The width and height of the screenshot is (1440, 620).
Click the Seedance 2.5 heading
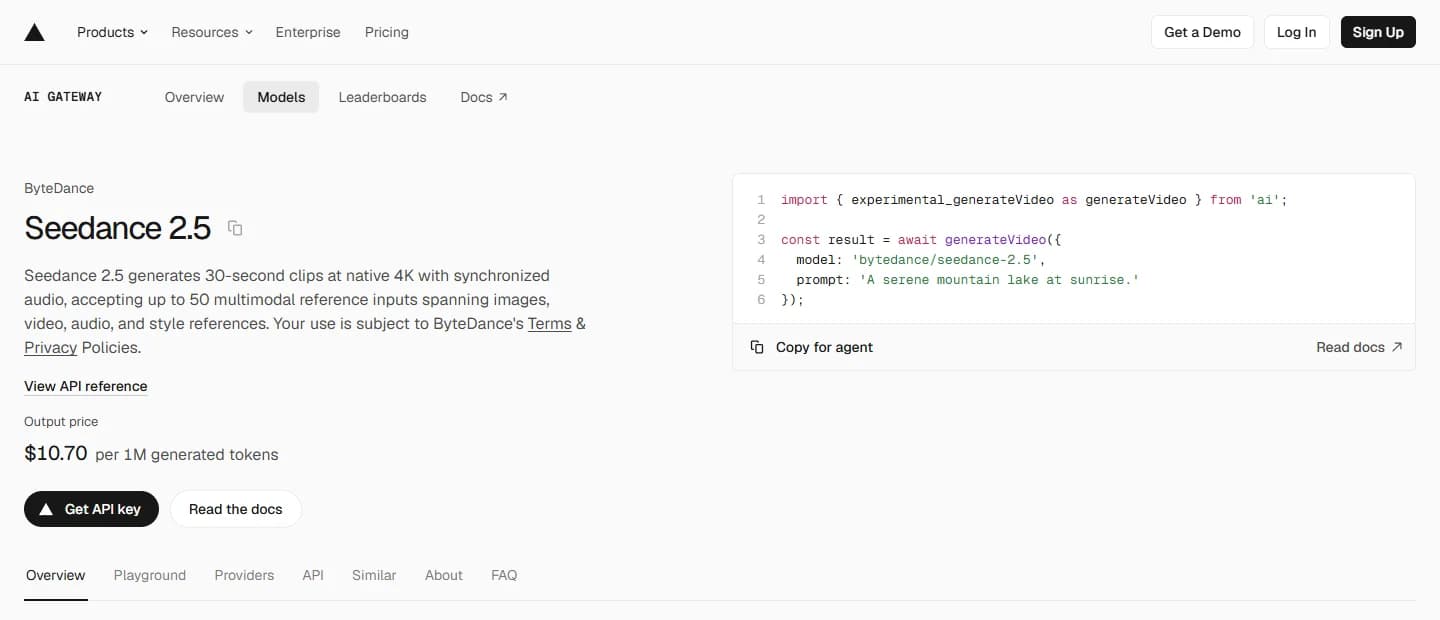click(118, 228)
